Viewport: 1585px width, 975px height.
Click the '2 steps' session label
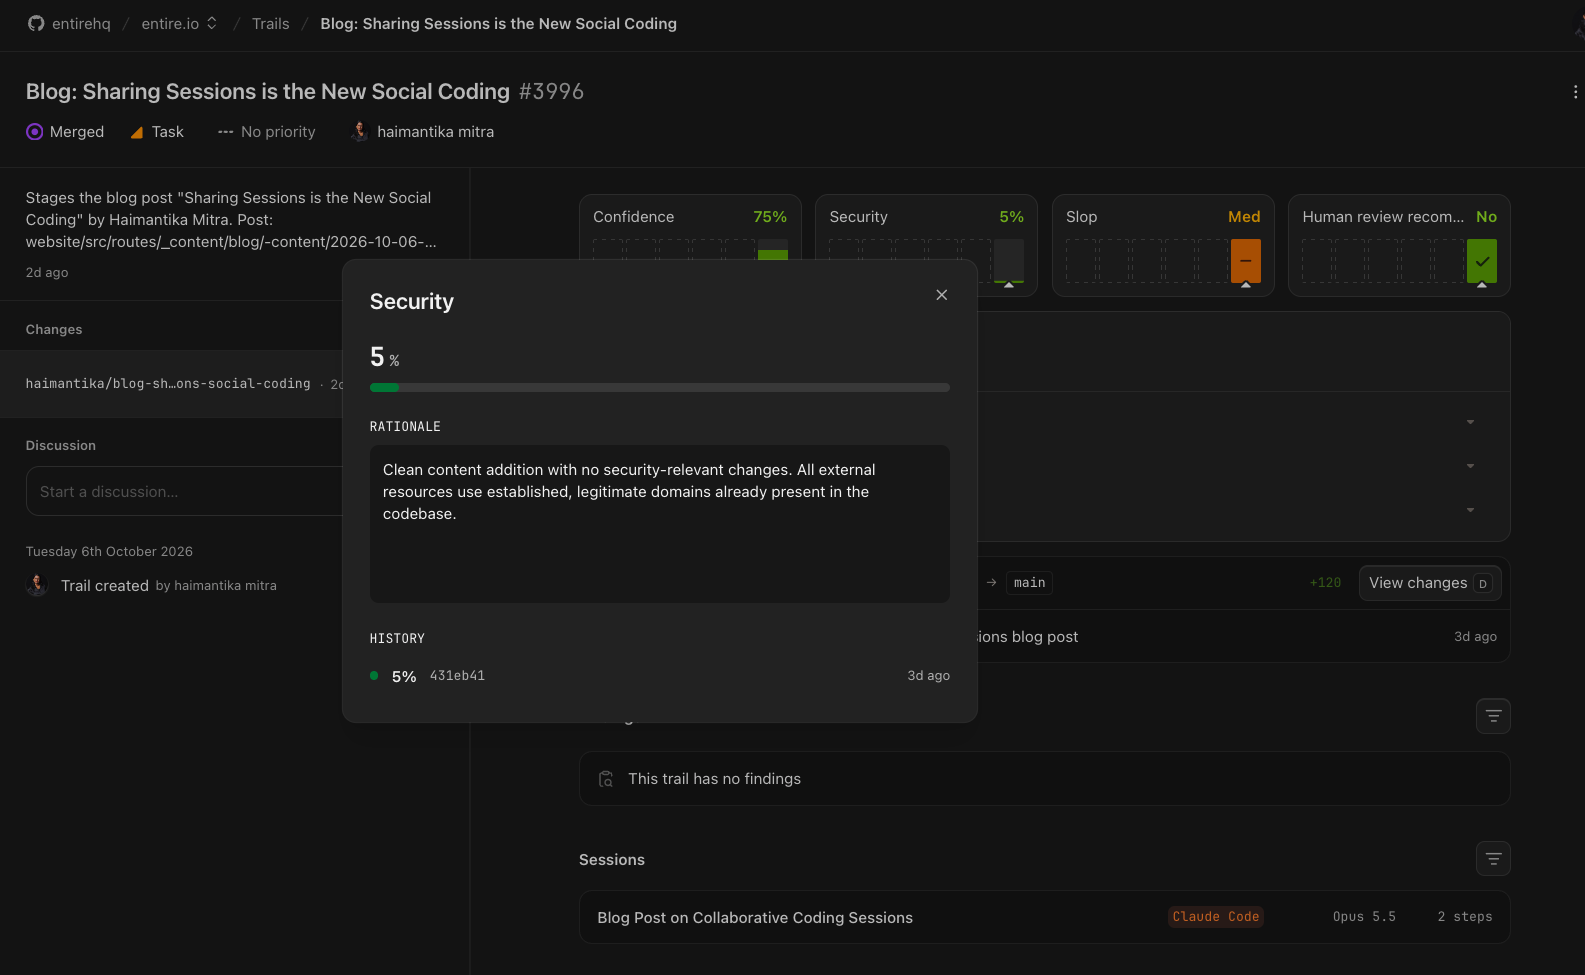tap(1465, 917)
